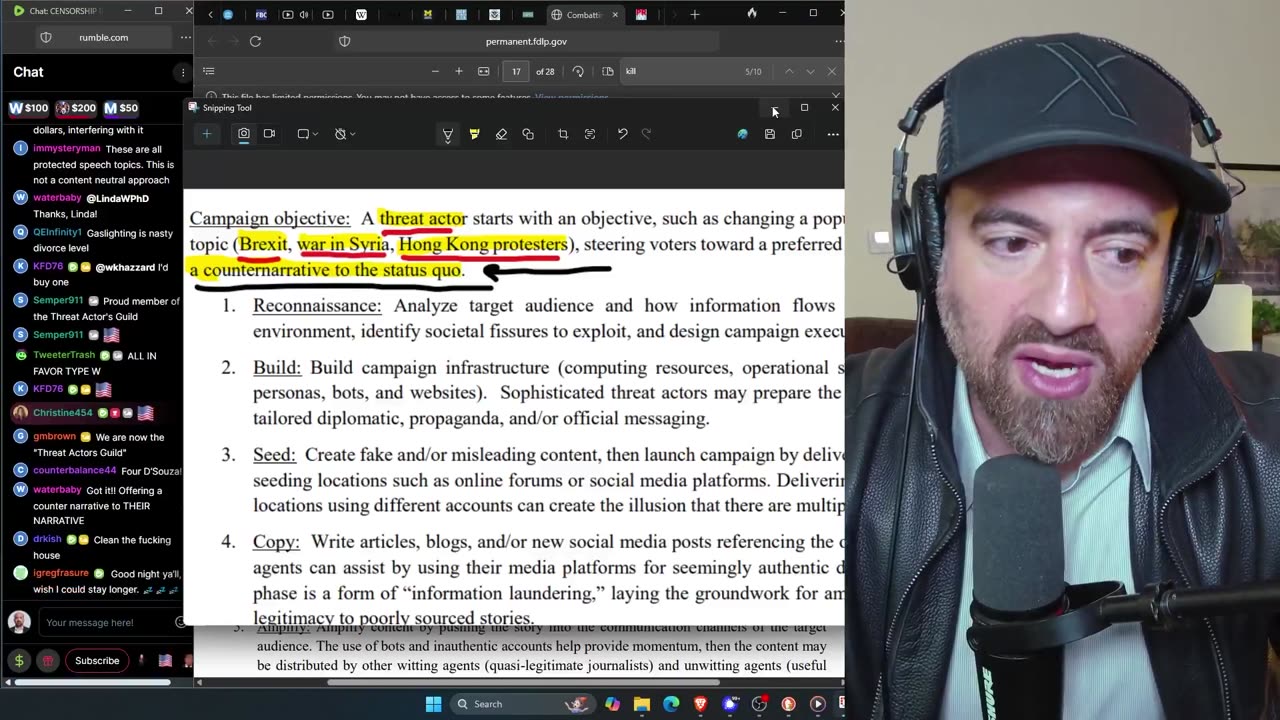Open File Explorer from the taskbar

pyautogui.click(x=642, y=704)
